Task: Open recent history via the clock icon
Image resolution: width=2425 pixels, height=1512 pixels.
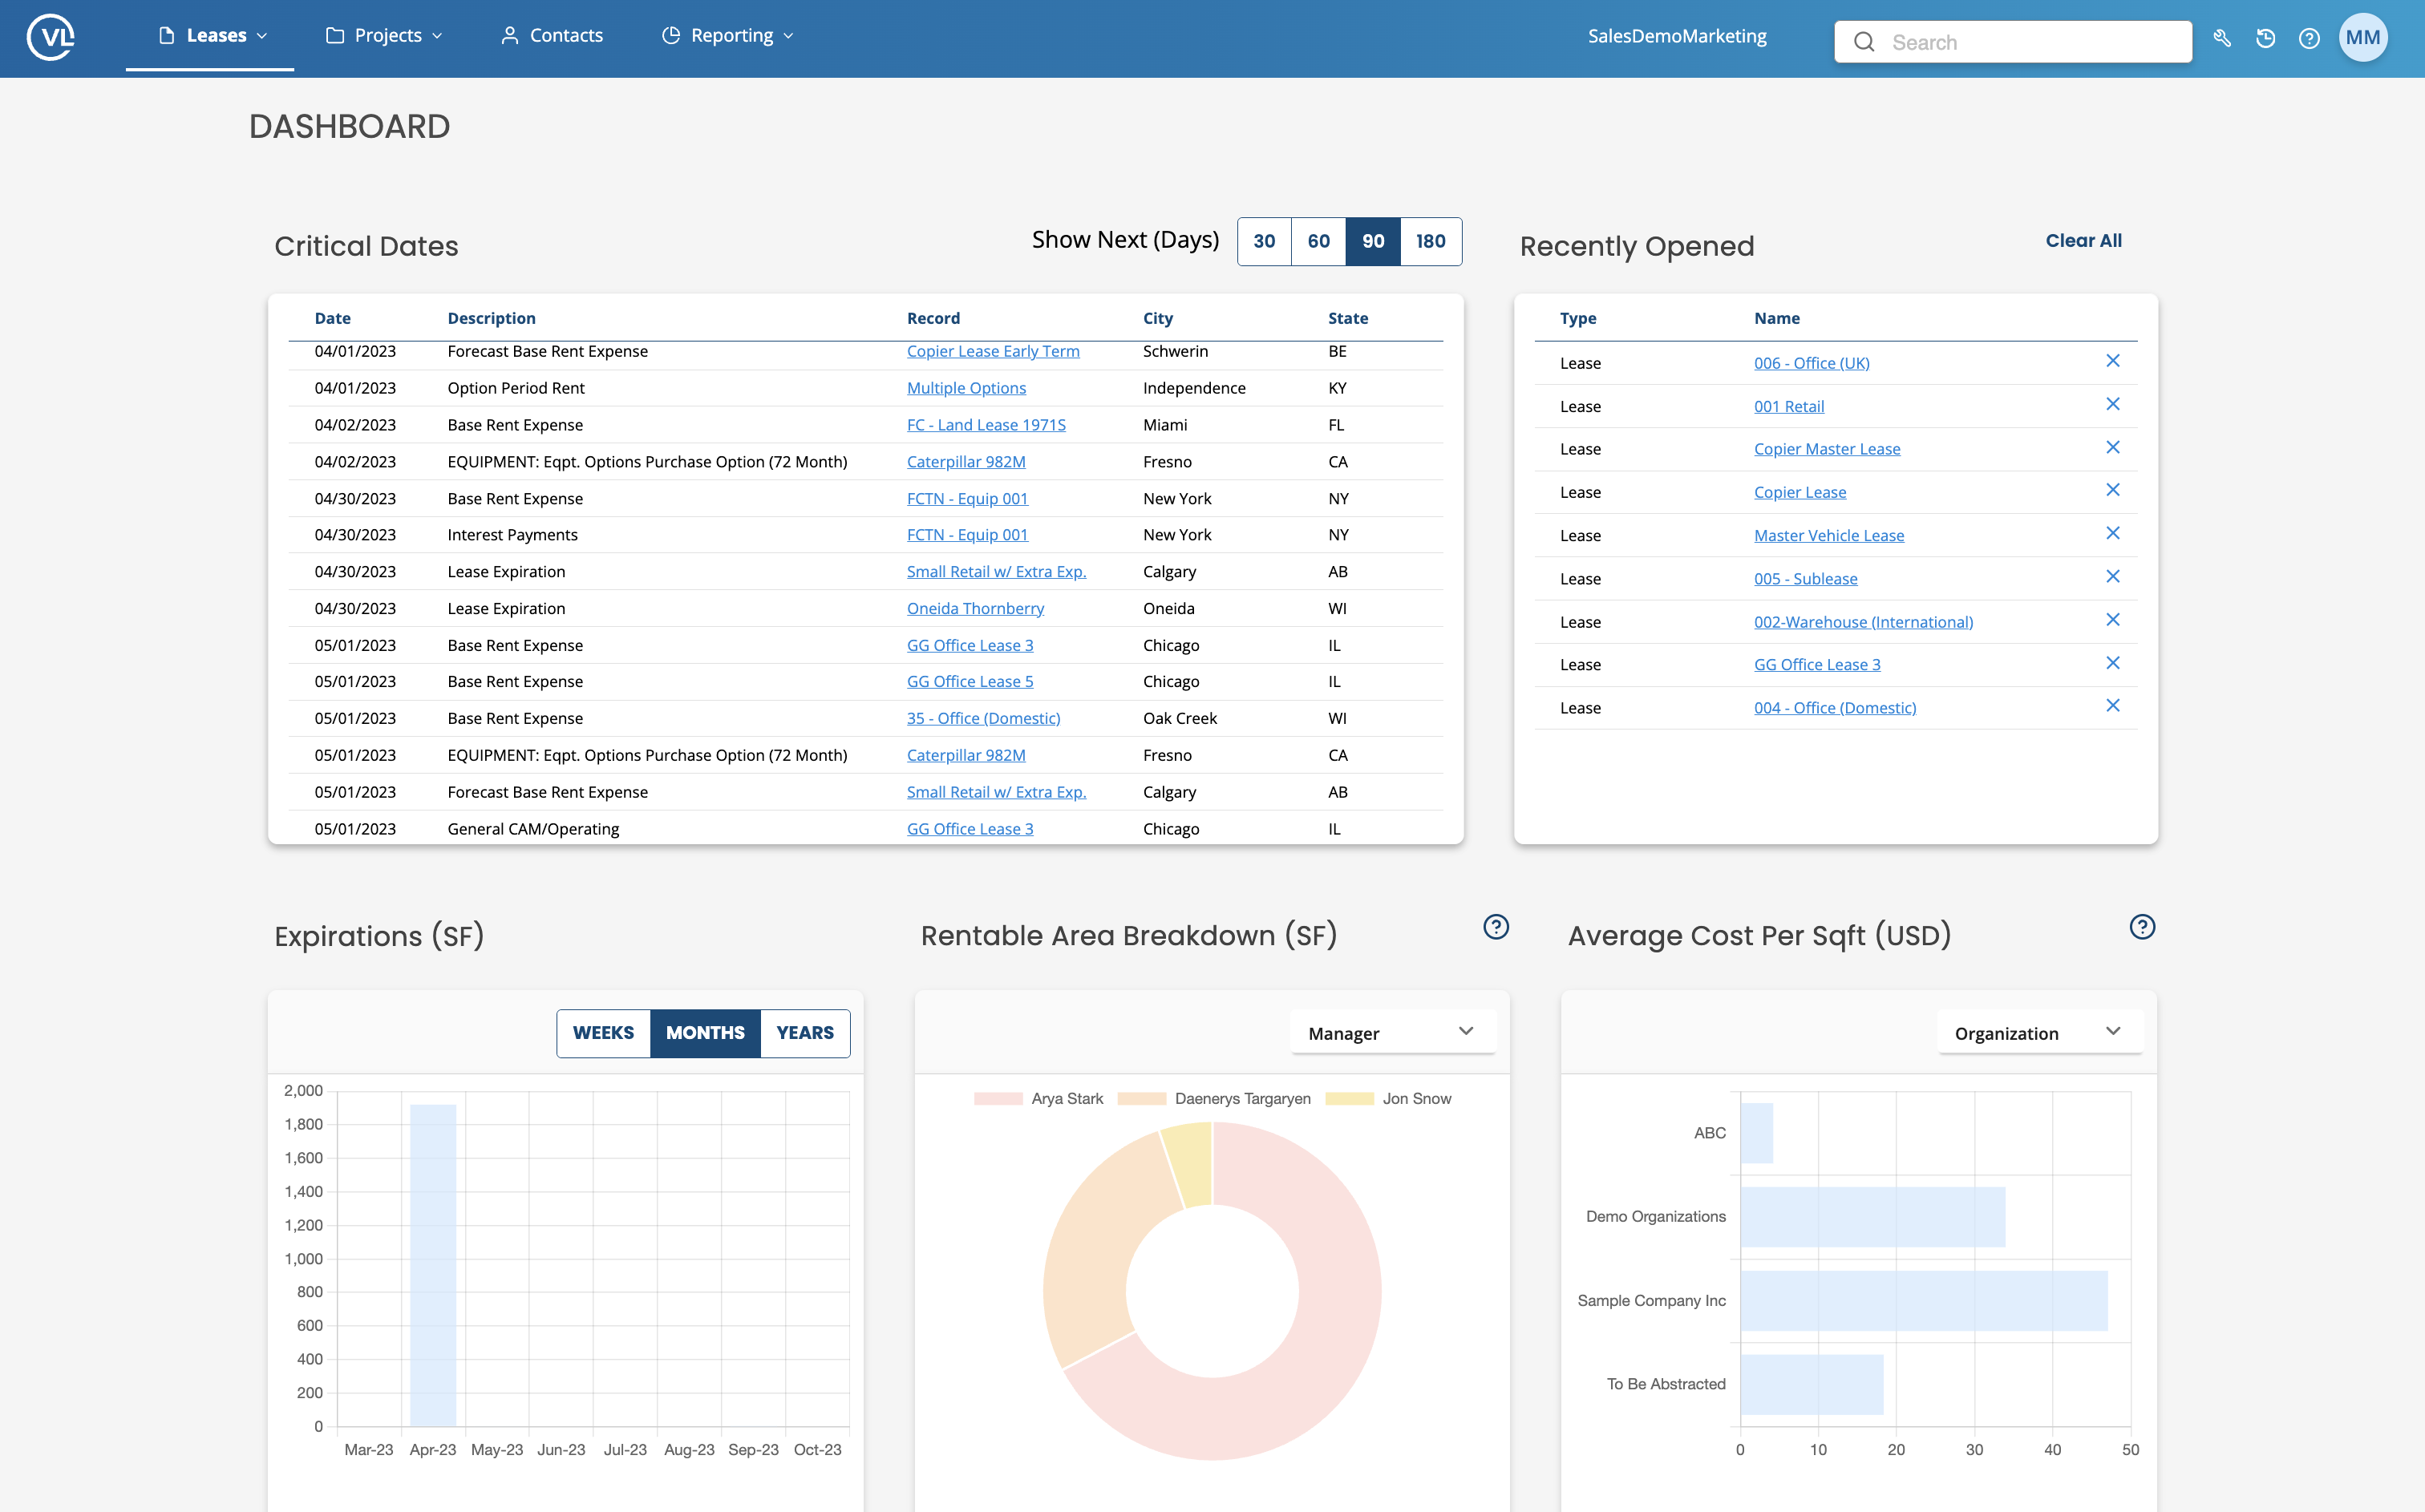Action: tap(2266, 38)
